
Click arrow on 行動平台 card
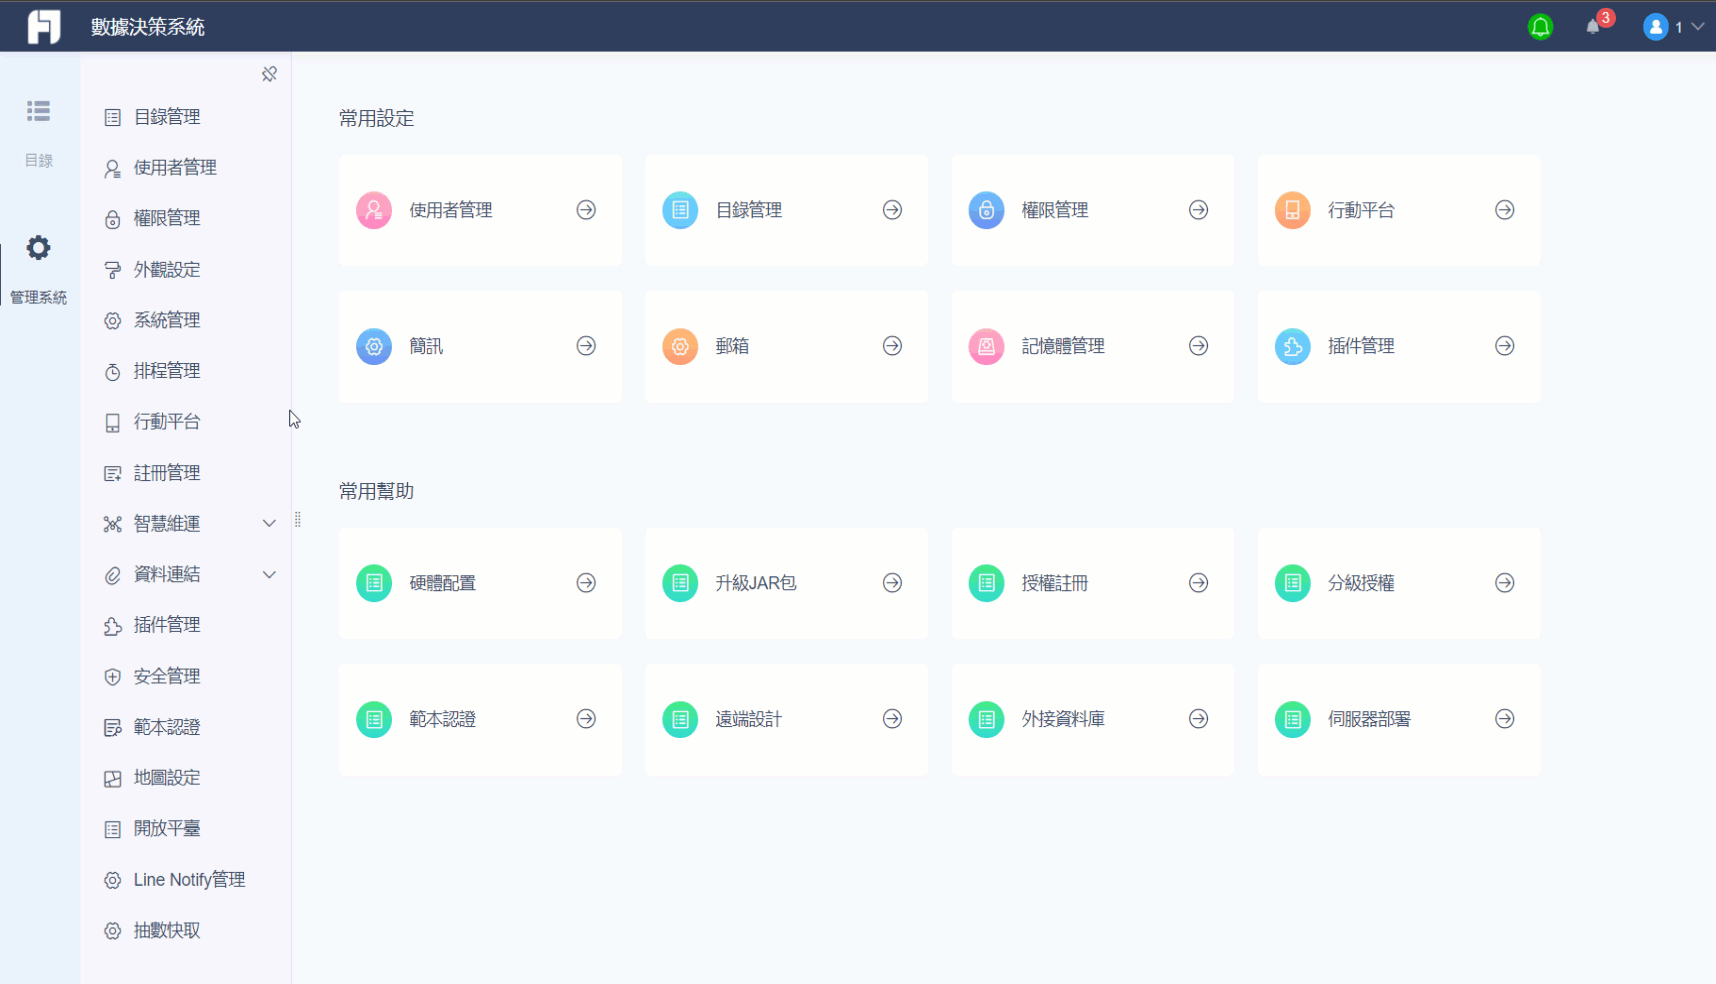1505,210
